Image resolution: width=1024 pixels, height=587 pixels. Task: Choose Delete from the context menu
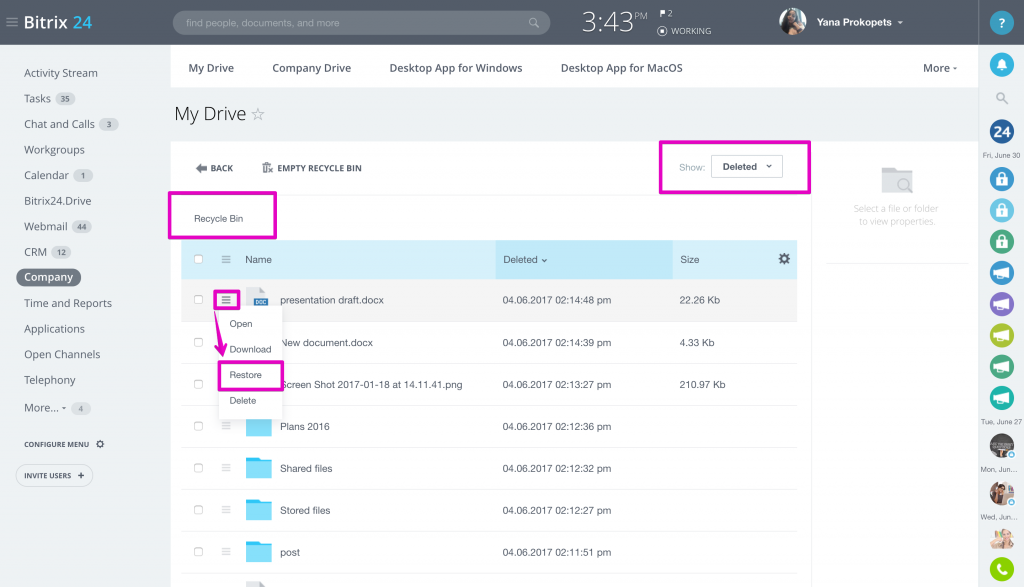(x=243, y=400)
